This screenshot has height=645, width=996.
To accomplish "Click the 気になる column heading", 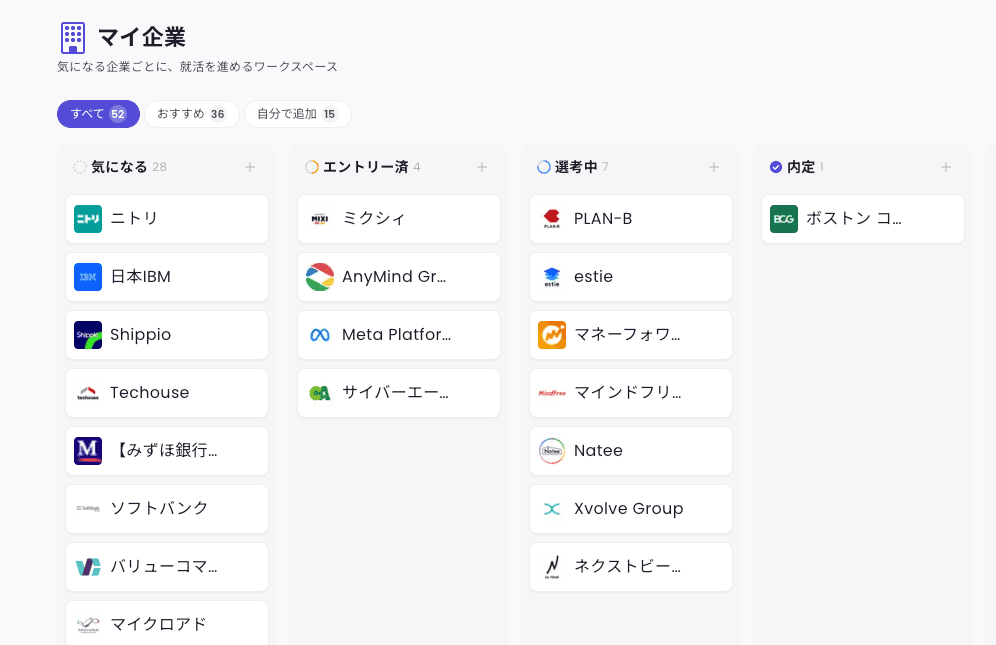I will (119, 167).
